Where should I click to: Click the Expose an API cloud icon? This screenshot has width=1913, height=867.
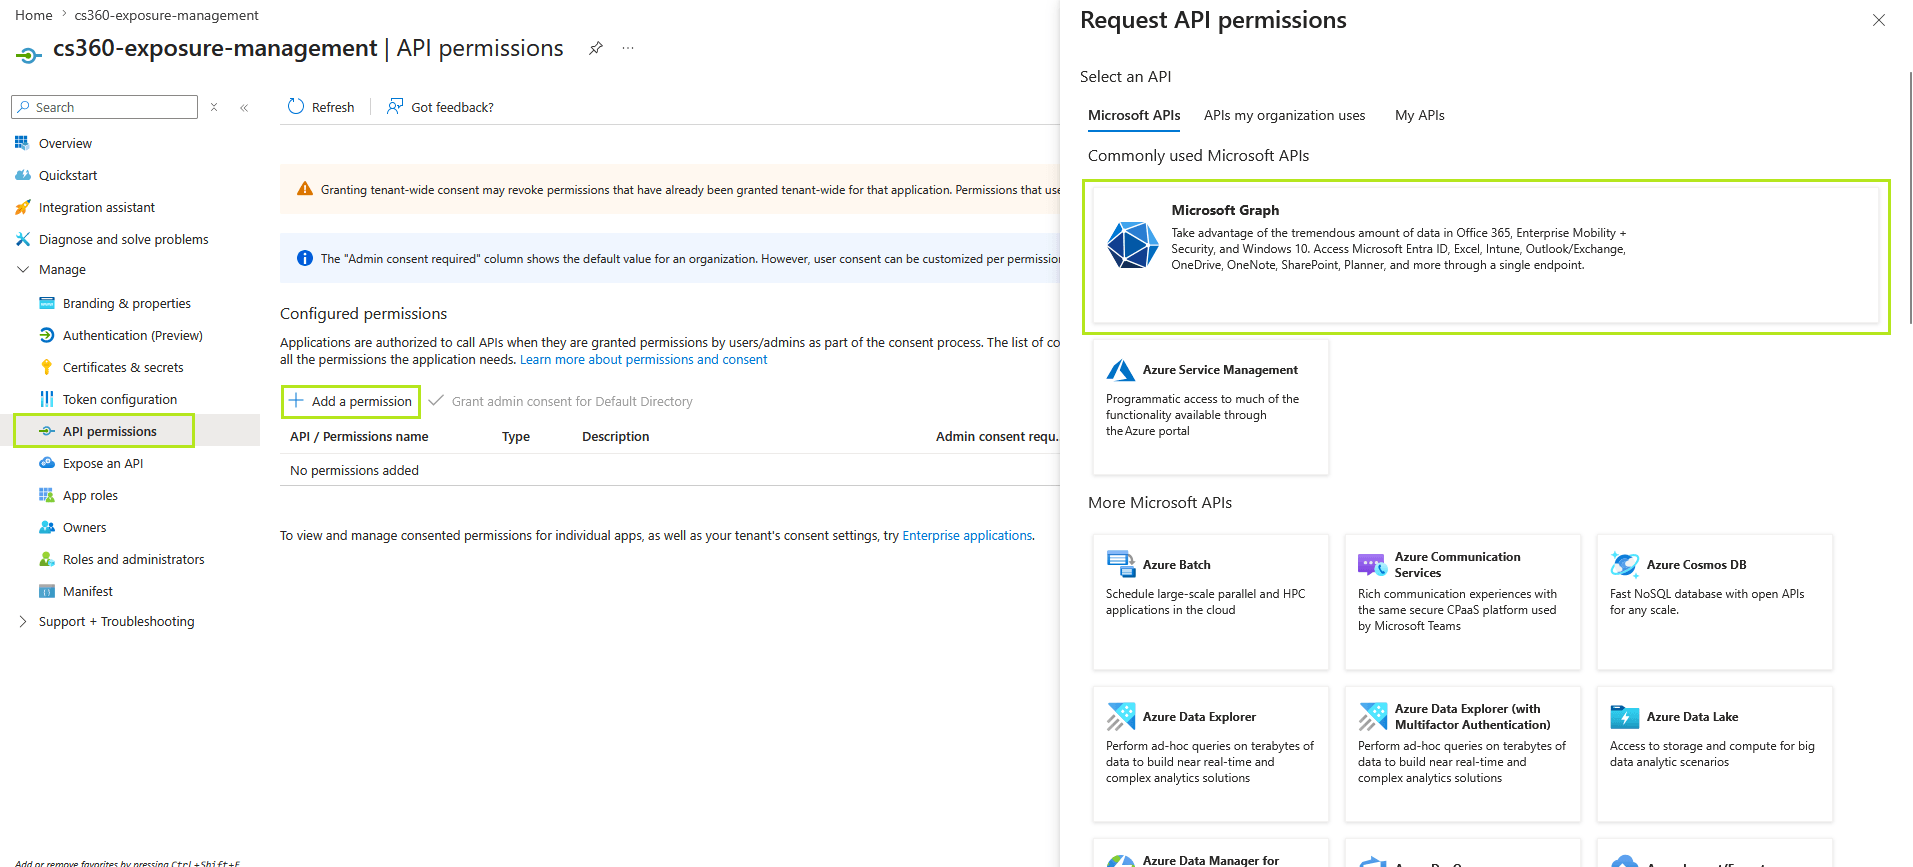[46, 463]
